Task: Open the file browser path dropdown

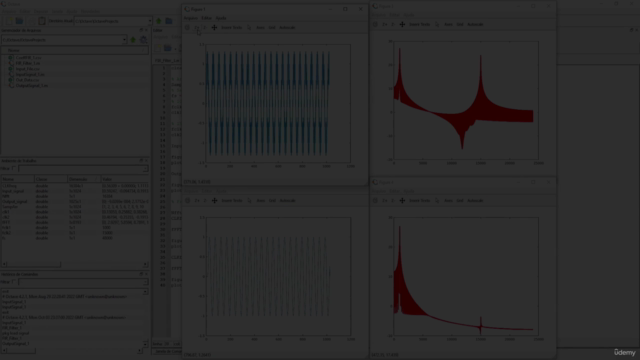Action: click(124, 40)
